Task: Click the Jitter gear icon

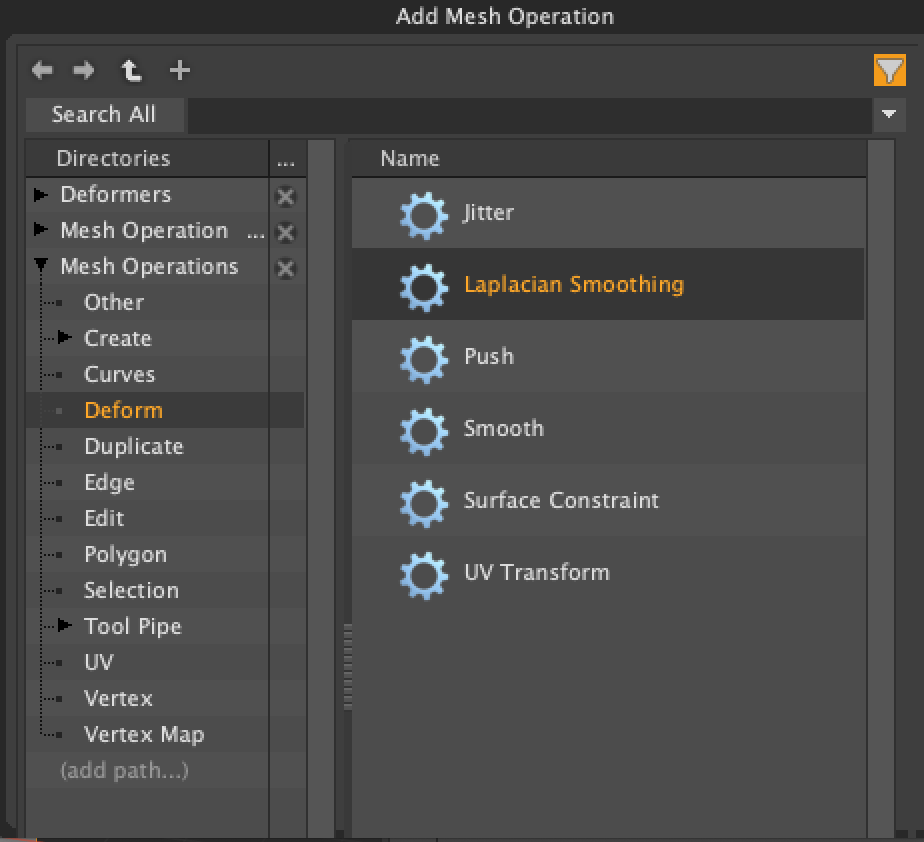Action: pos(423,213)
